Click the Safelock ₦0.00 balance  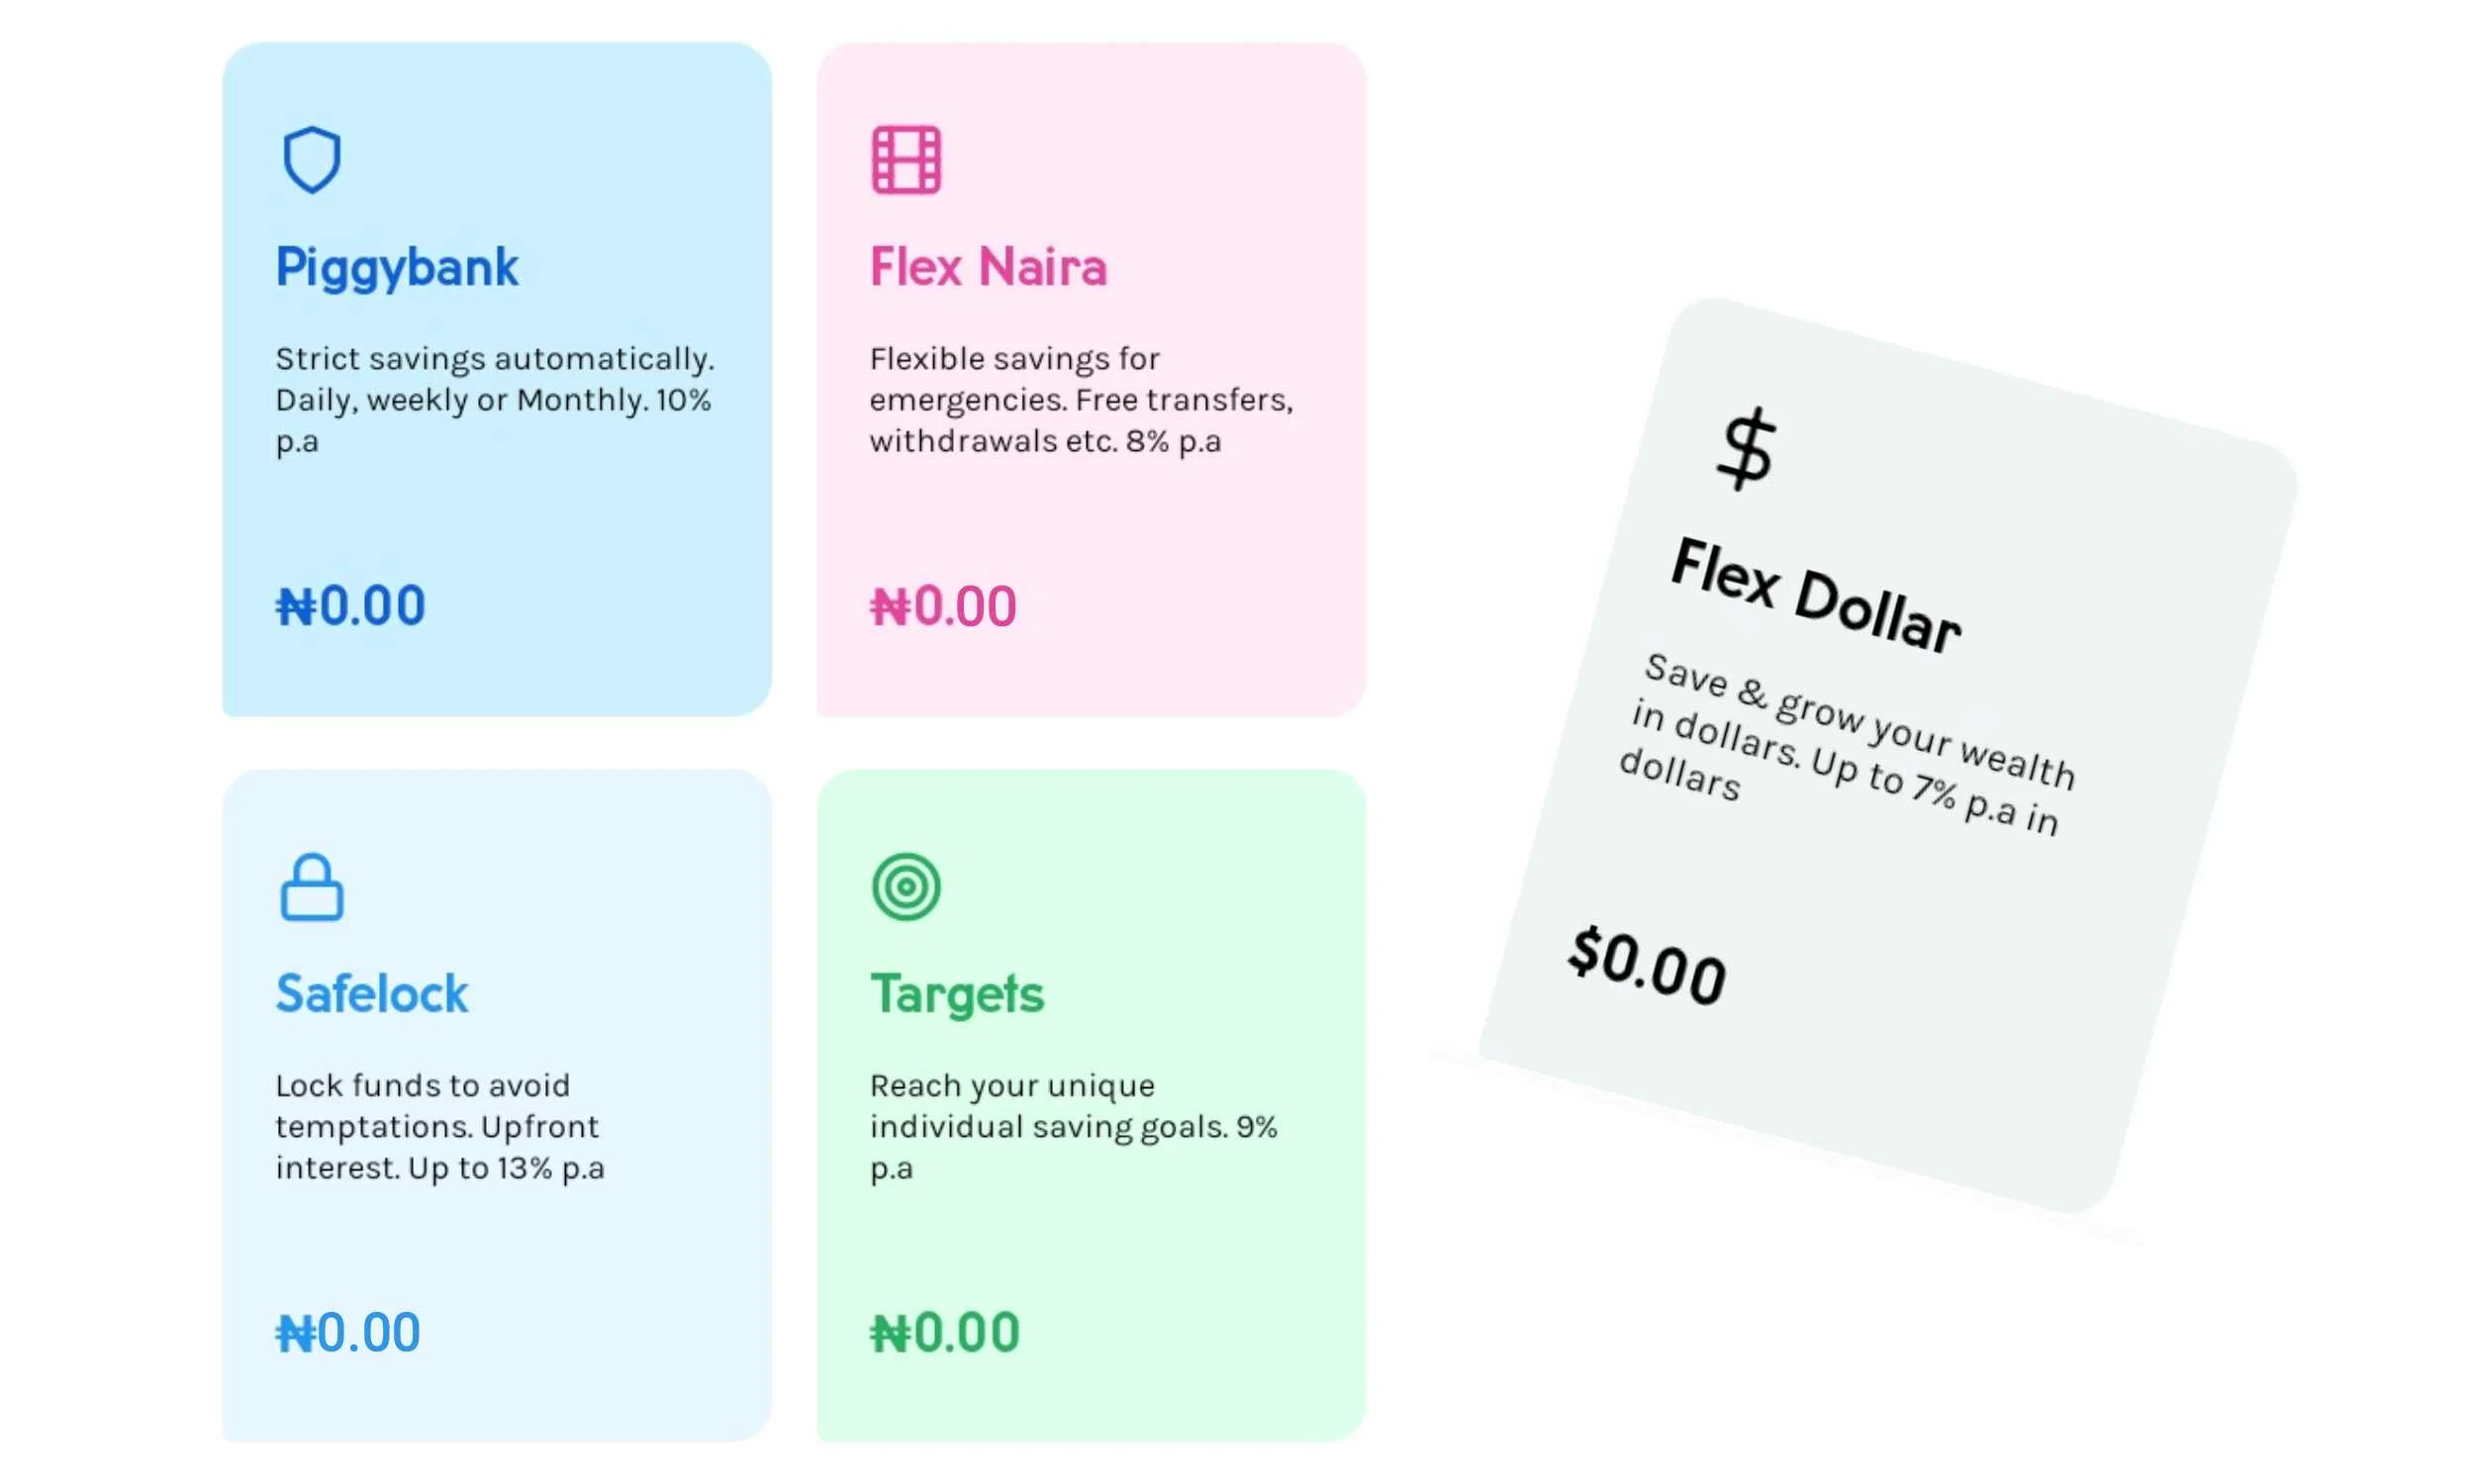[348, 1333]
